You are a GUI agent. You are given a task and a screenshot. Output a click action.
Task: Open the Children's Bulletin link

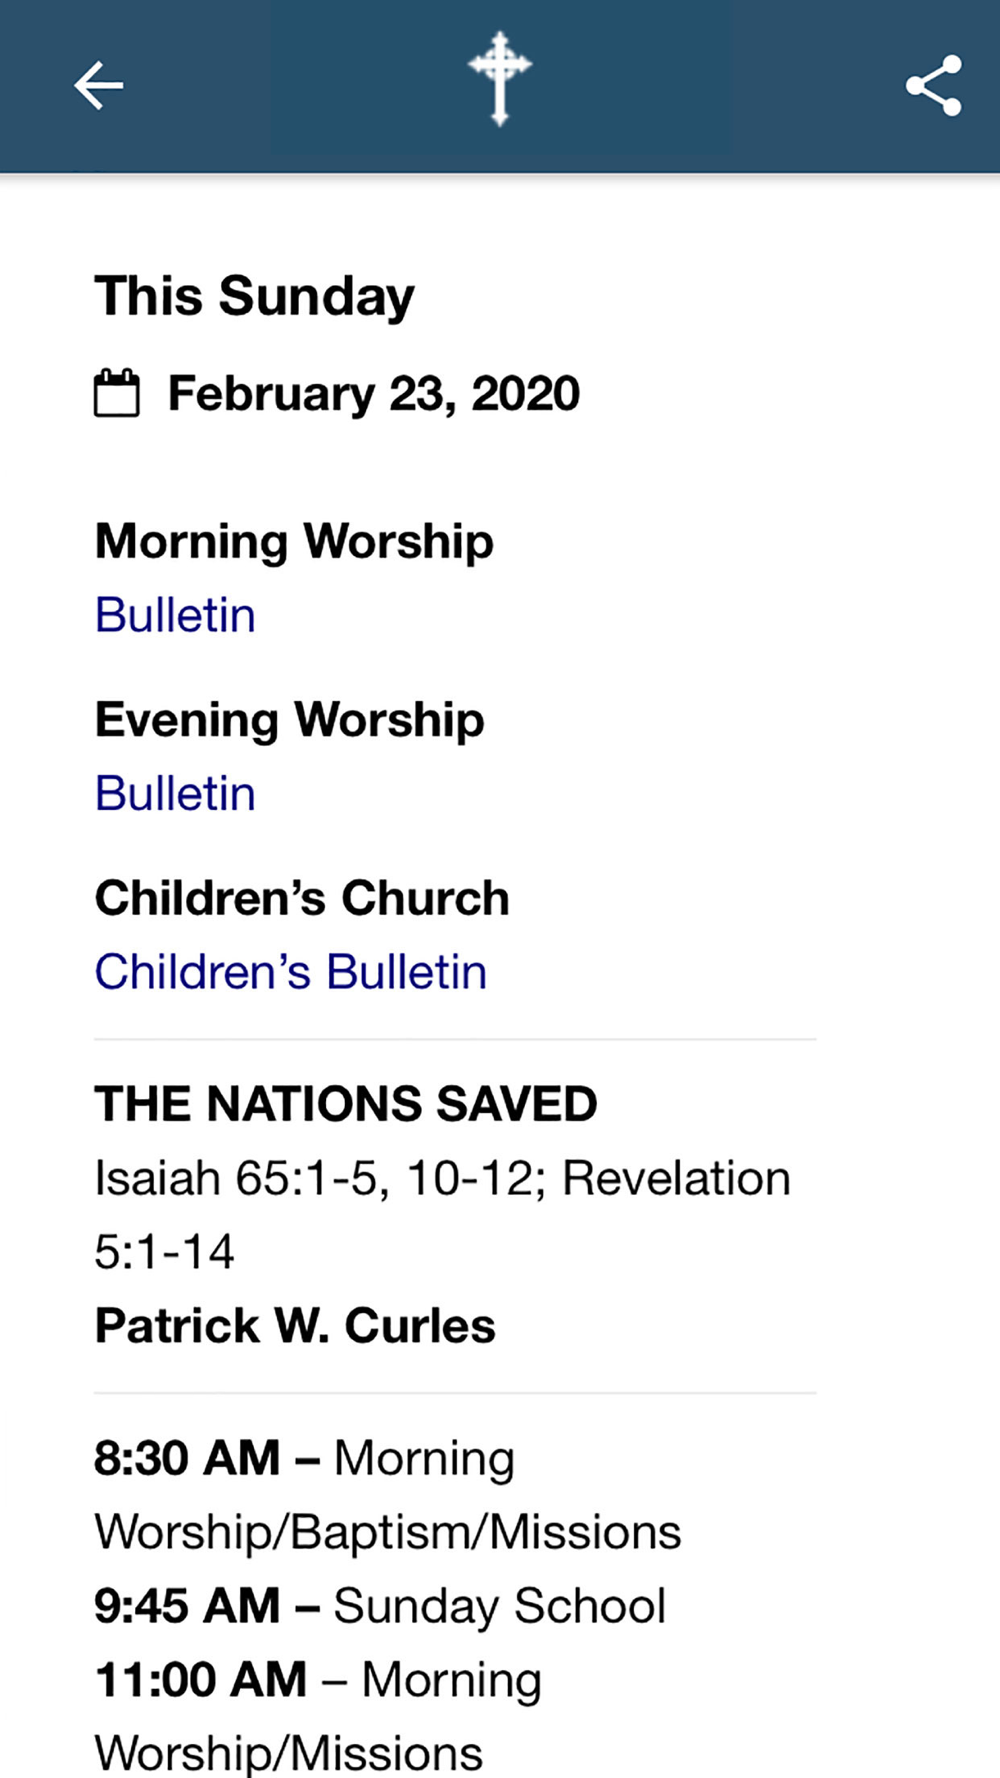(291, 972)
